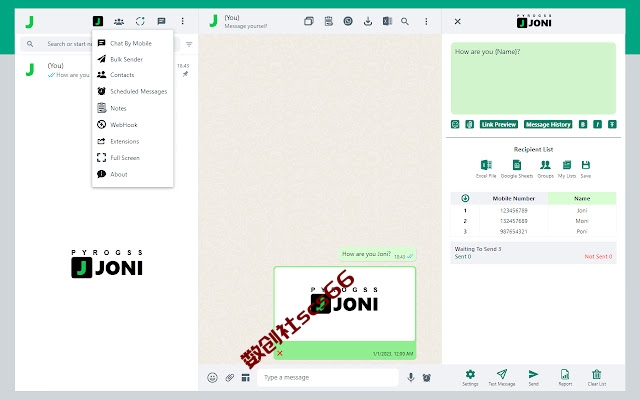
Task: Open the status circle icon
Action: point(140,21)
